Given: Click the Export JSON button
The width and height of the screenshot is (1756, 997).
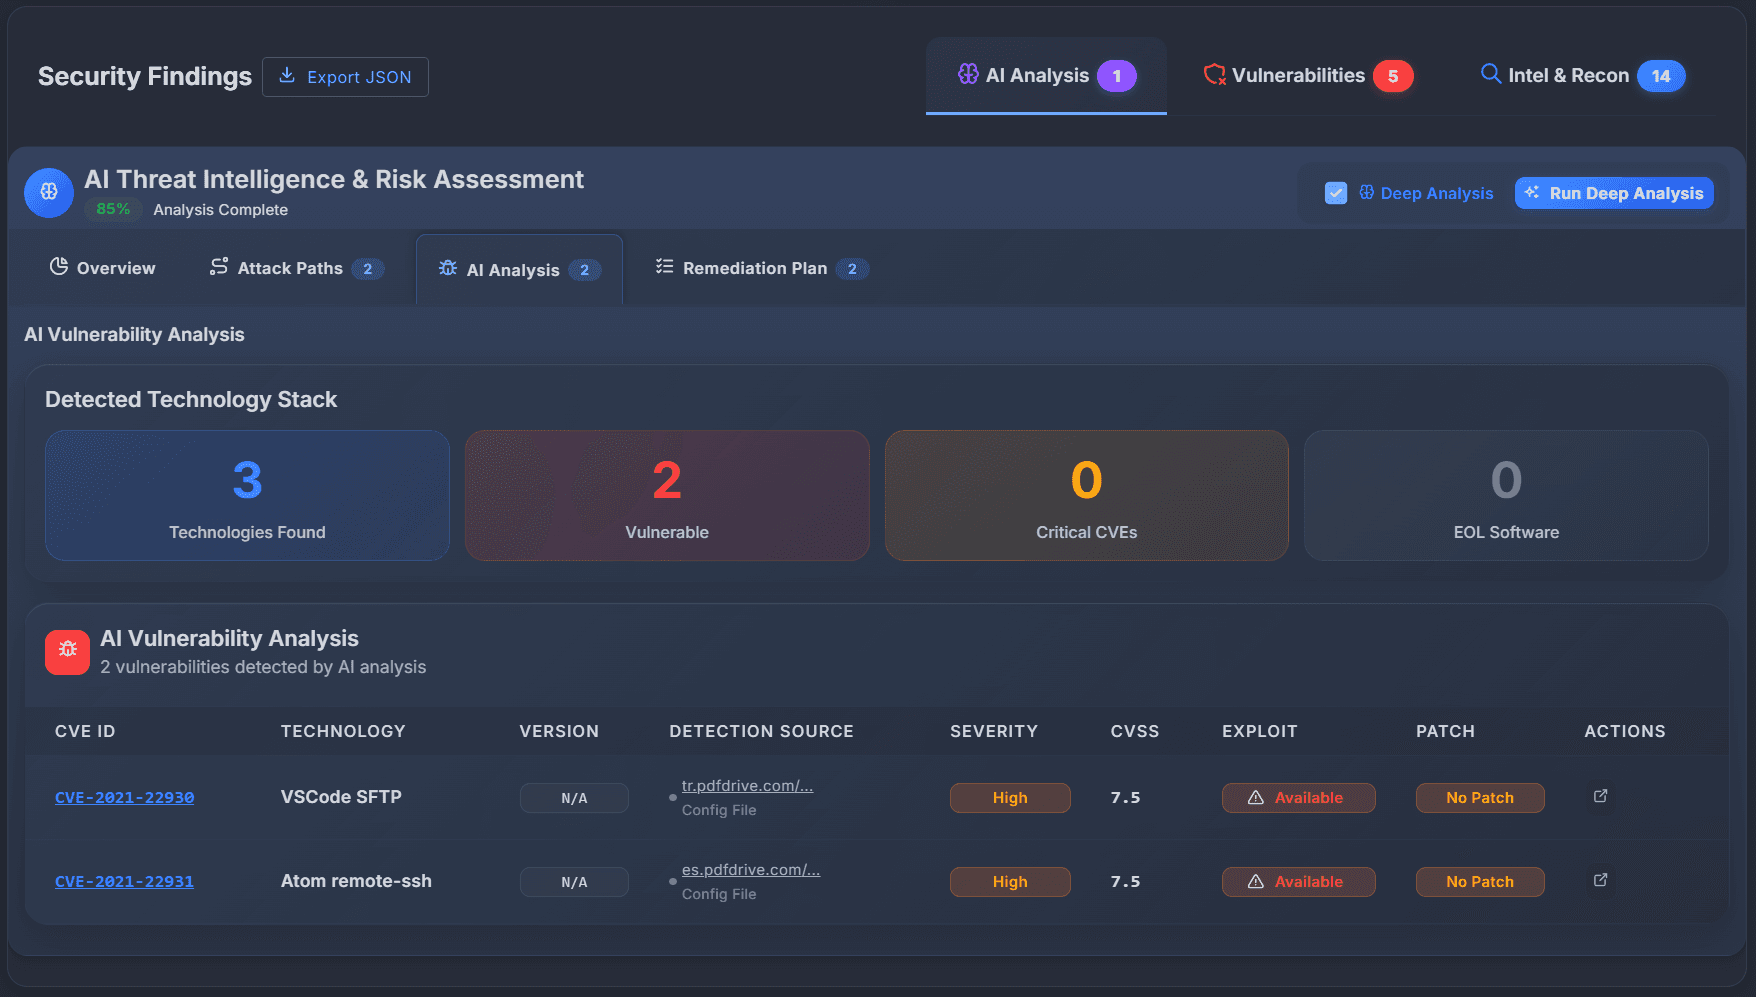Looking at the screenshot, I should click(345, 76).
